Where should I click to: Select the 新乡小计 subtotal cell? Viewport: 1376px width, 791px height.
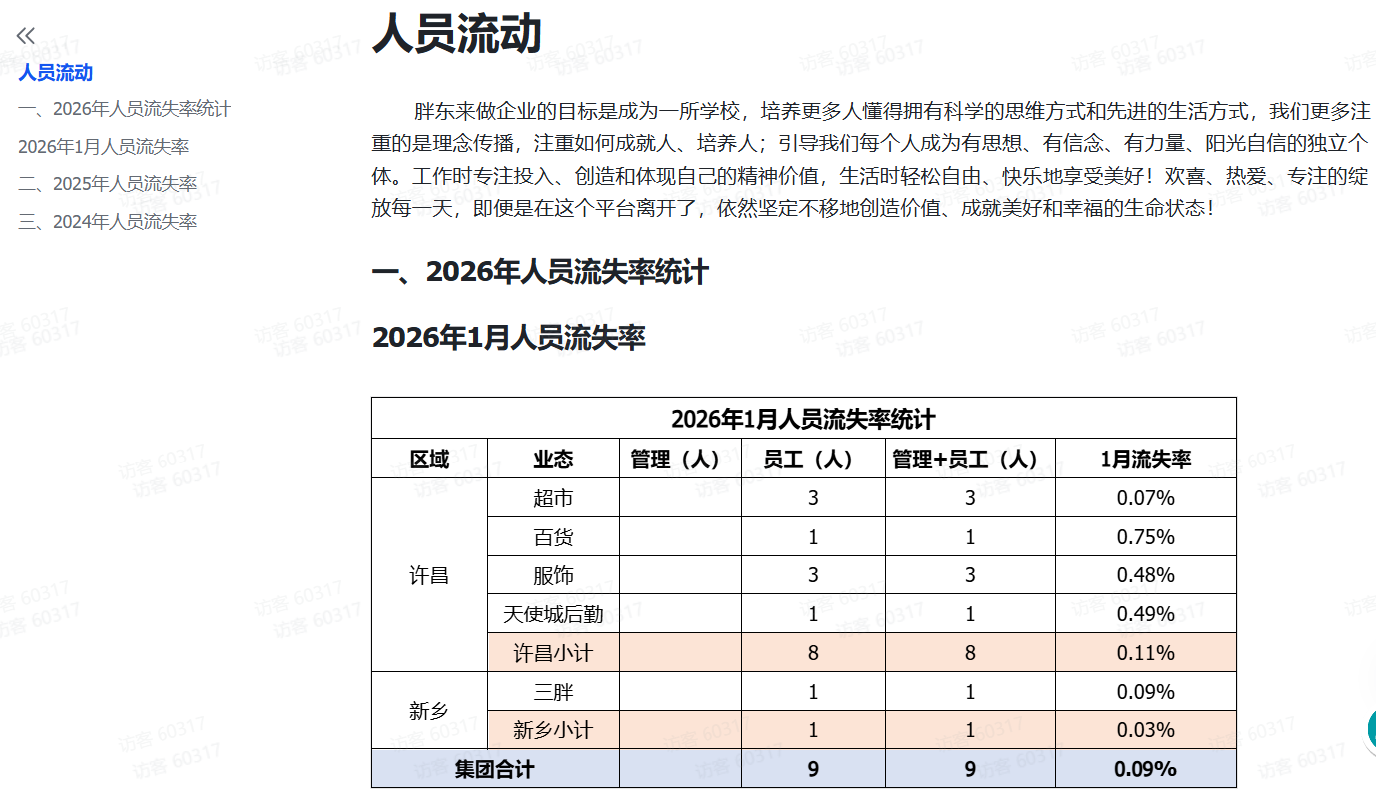553,730
